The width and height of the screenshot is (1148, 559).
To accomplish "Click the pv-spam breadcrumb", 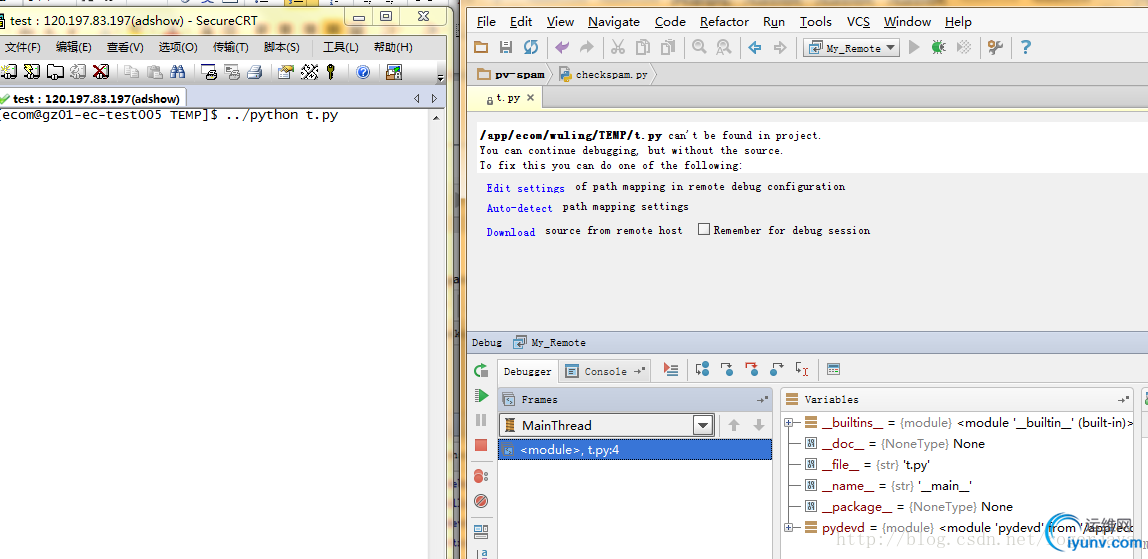I will [510, 74].
